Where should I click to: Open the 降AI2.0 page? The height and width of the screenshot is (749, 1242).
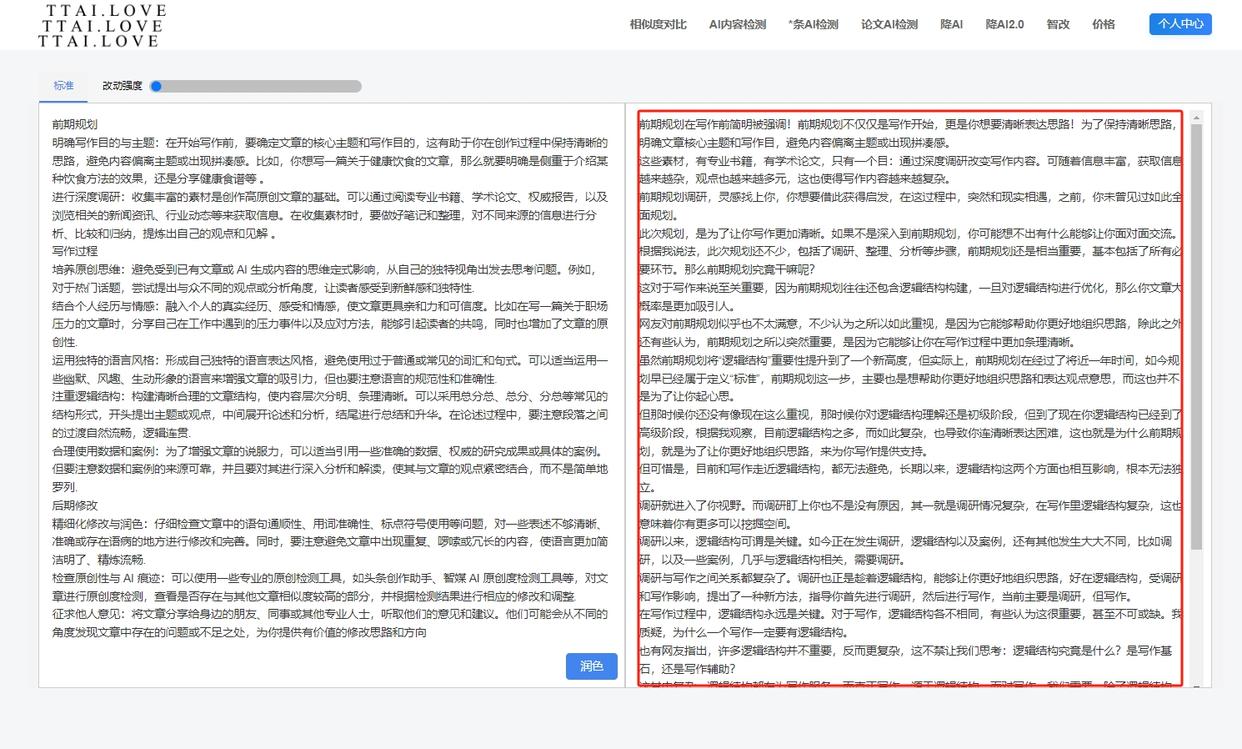(x=1004, y=23)
